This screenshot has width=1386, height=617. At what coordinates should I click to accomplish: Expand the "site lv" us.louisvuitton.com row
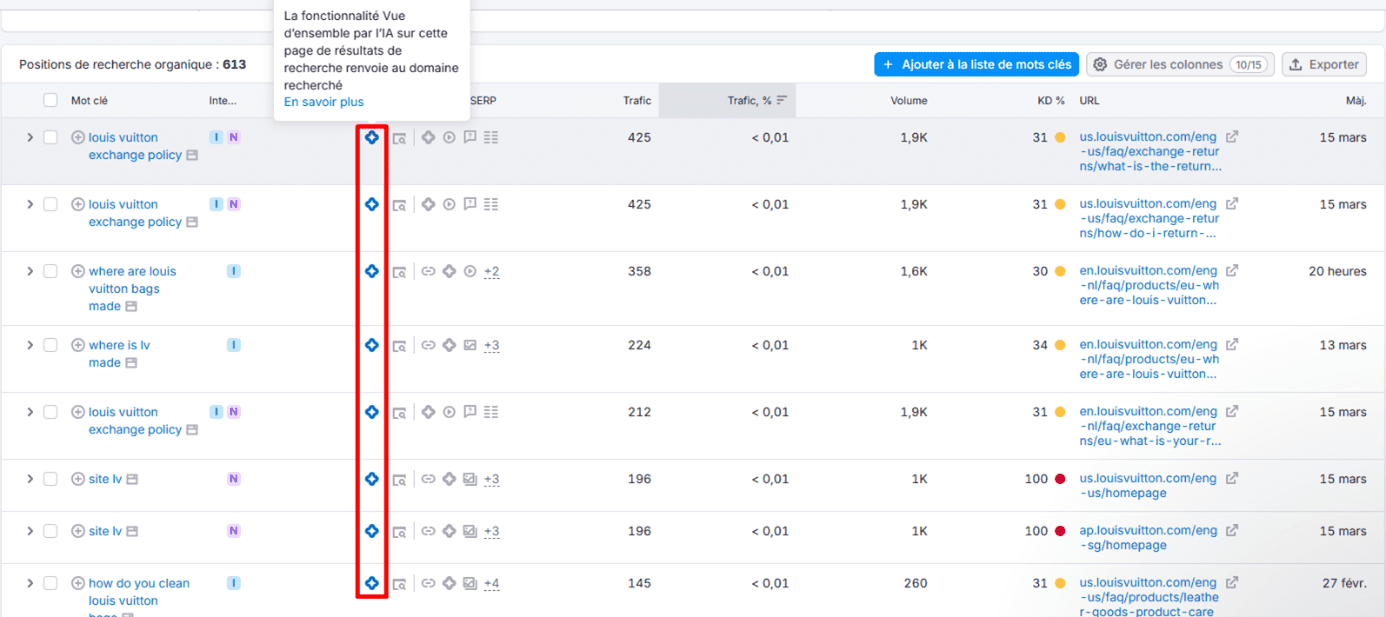[x=30, y=479]
